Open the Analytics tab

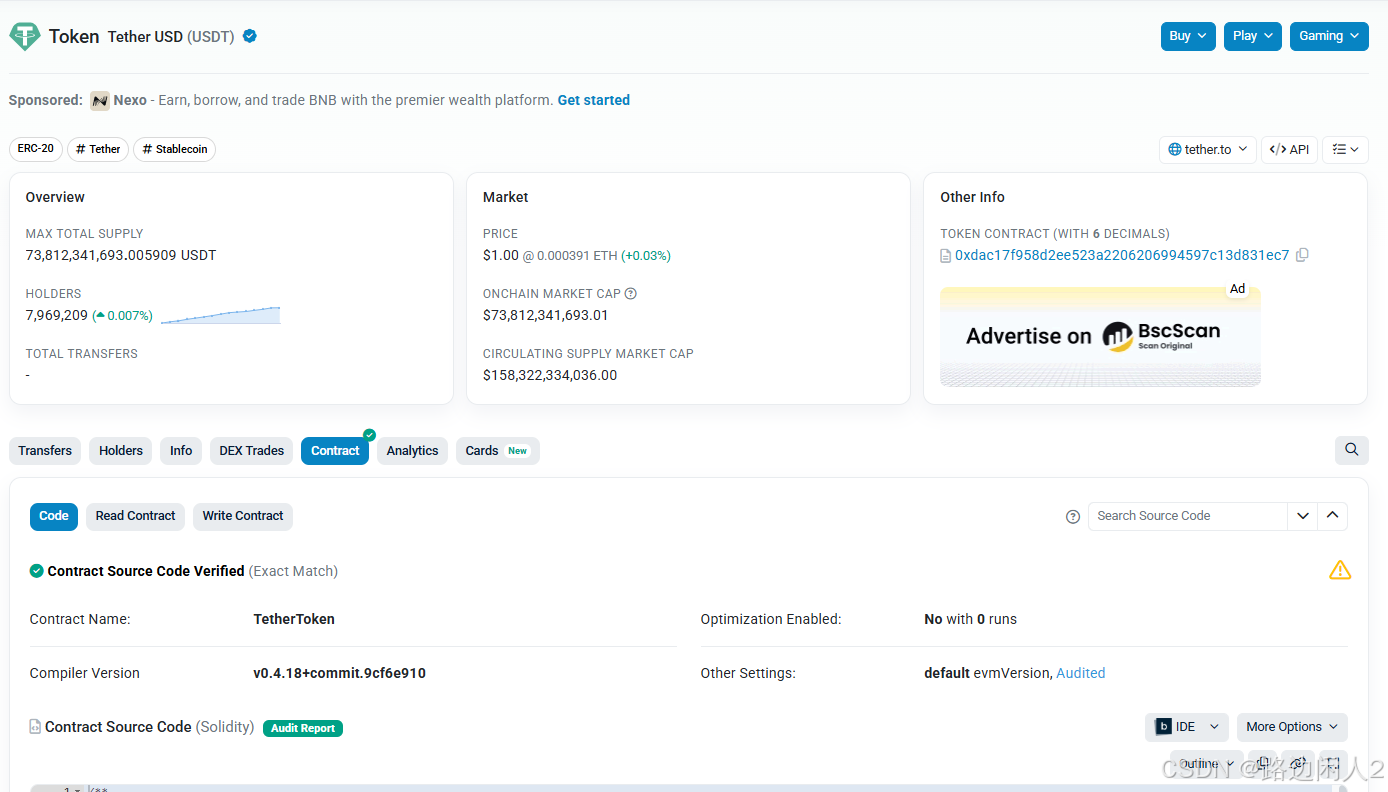tap(412, 451)
